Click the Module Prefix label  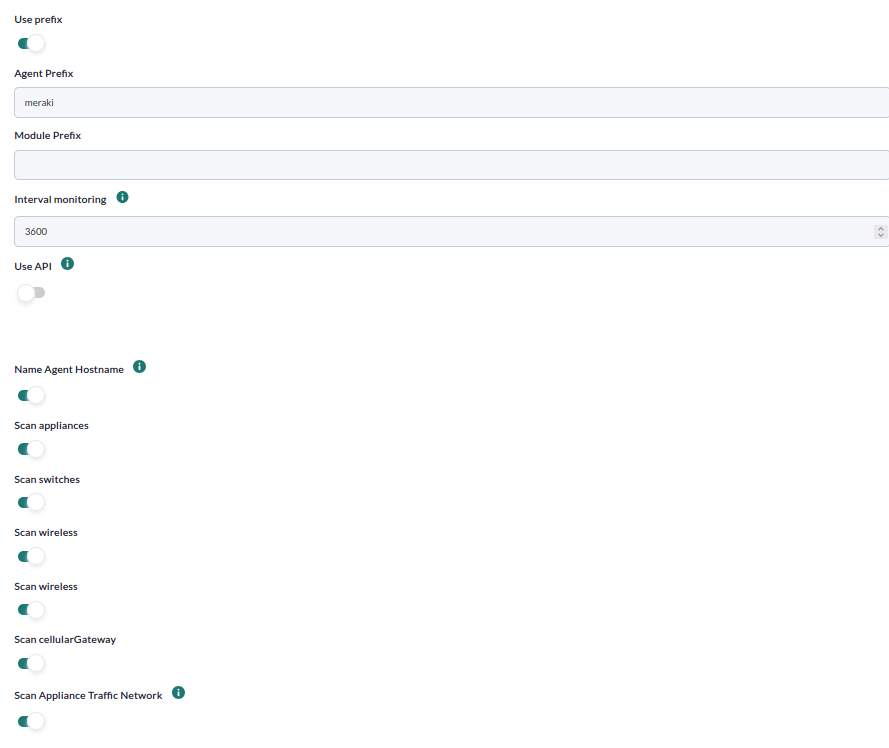click(x=48, y=136)
